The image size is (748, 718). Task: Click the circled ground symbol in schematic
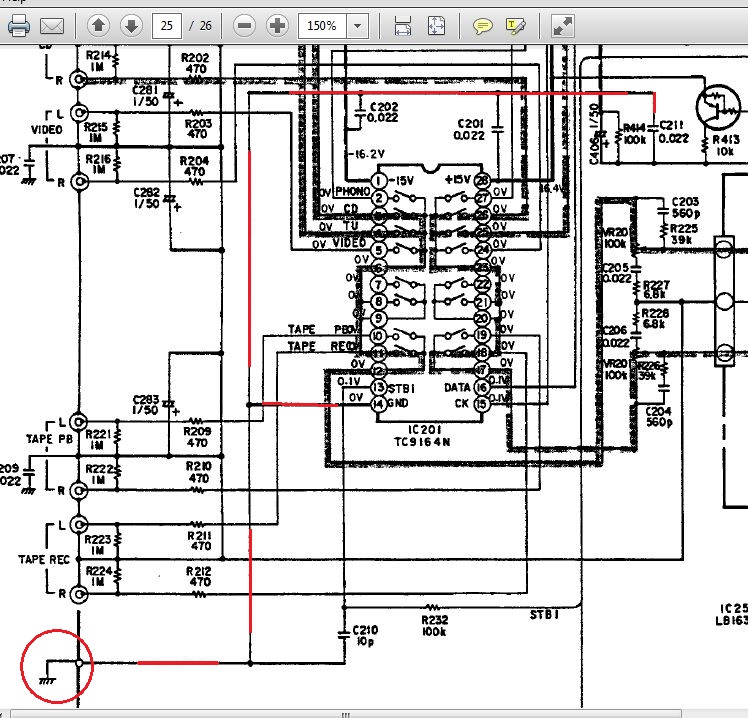click(56, 663)
